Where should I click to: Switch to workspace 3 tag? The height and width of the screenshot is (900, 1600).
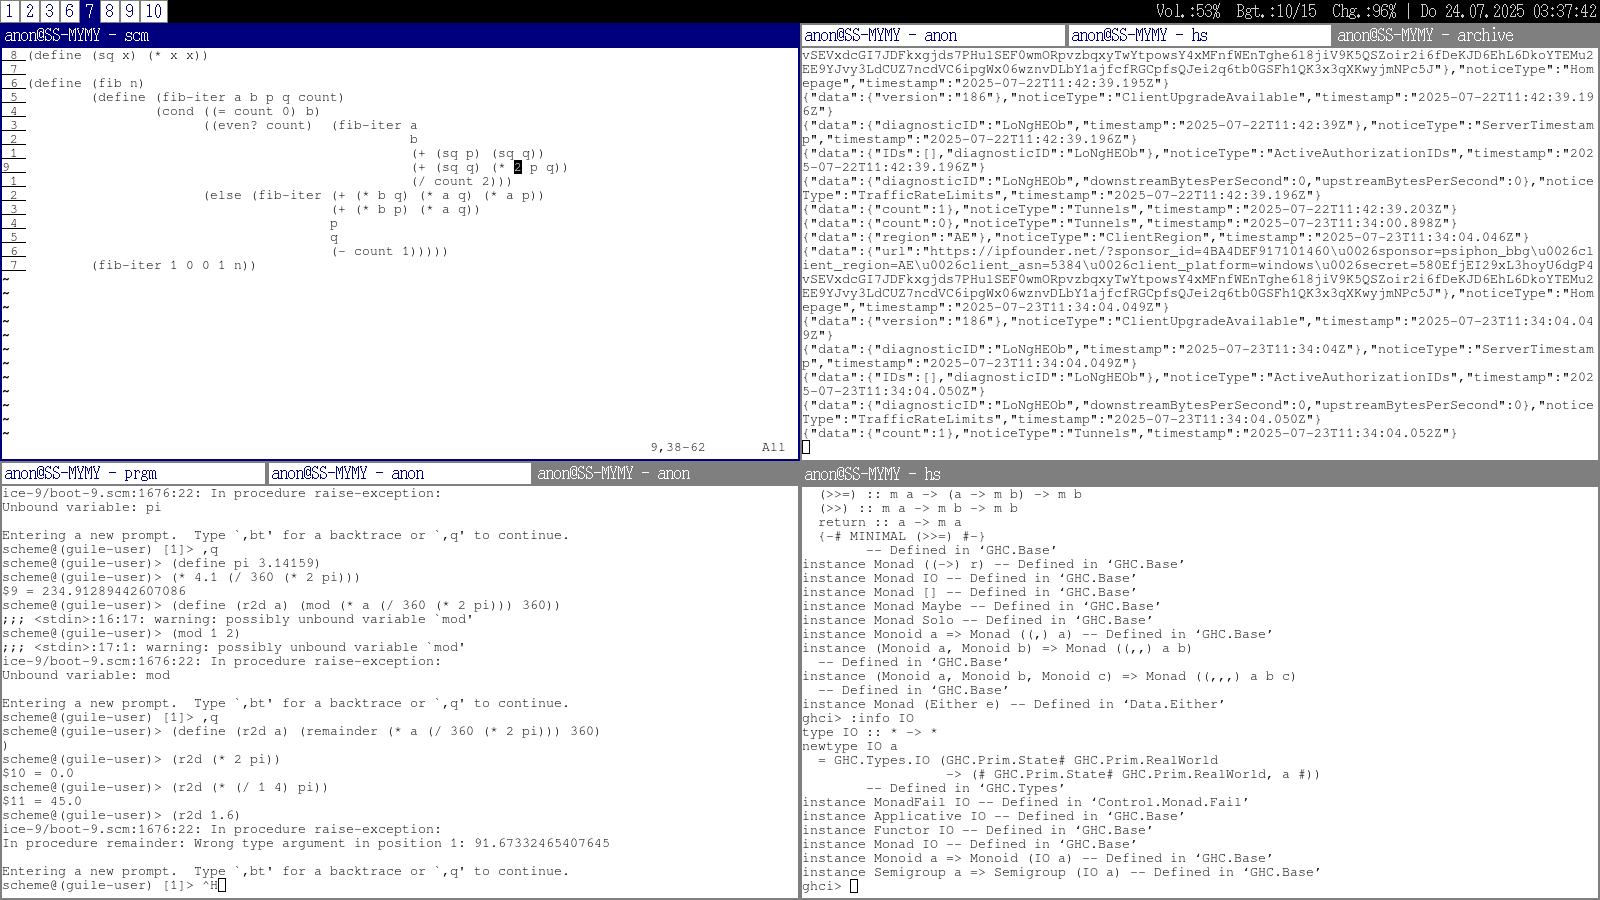click(50, 11)
